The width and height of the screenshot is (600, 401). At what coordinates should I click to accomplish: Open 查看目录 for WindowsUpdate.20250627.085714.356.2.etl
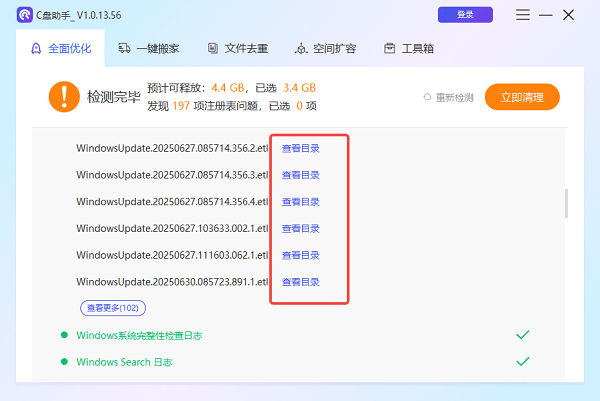click(x=300, y=148)
